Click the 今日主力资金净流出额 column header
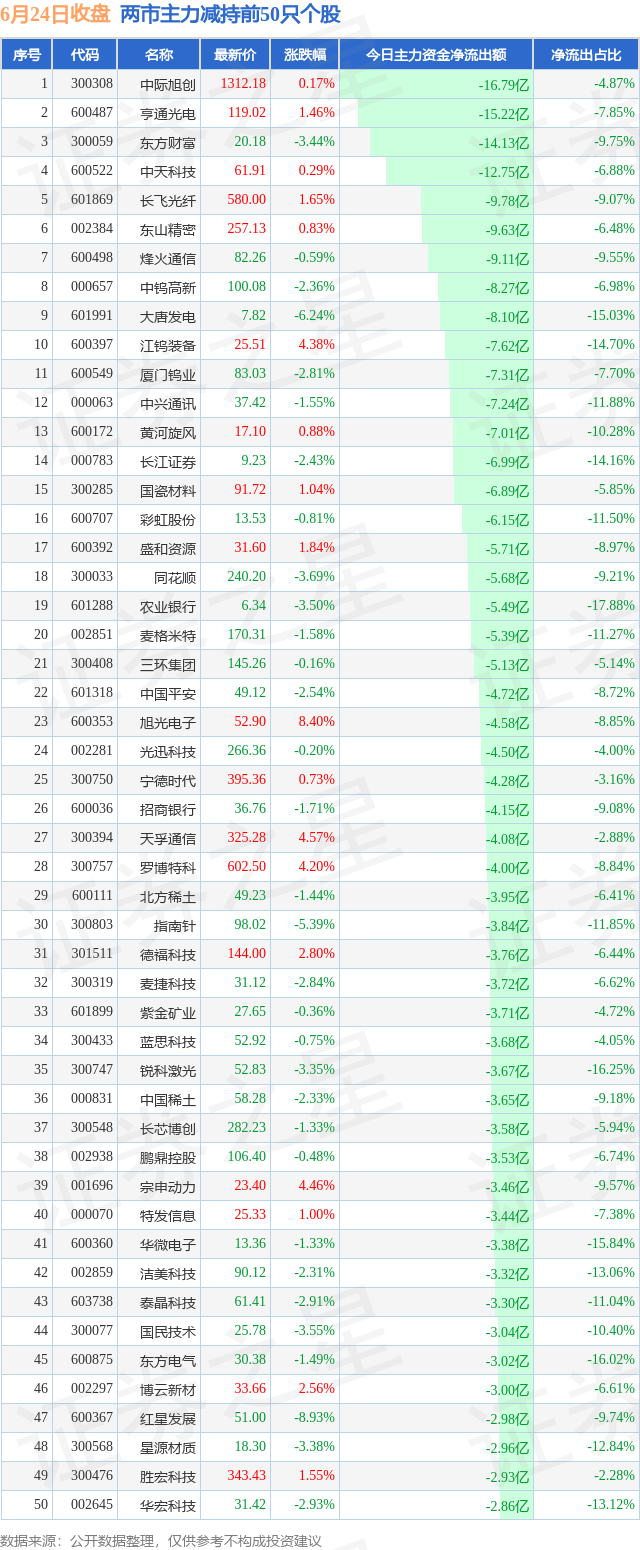Screen dimensions: 640x1550 (x=435, y=55)
